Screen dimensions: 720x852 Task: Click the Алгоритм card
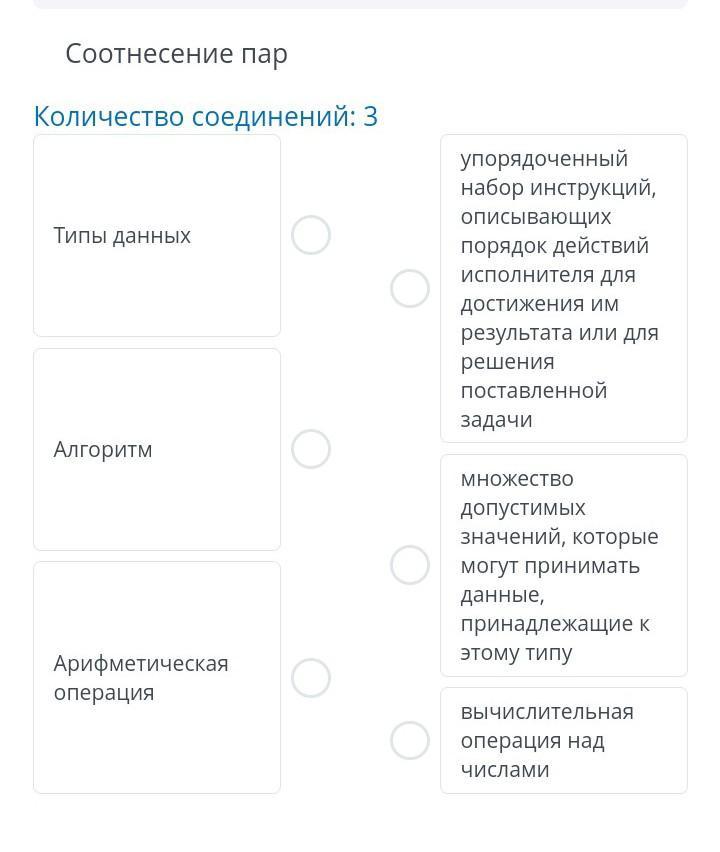[157, 500]
